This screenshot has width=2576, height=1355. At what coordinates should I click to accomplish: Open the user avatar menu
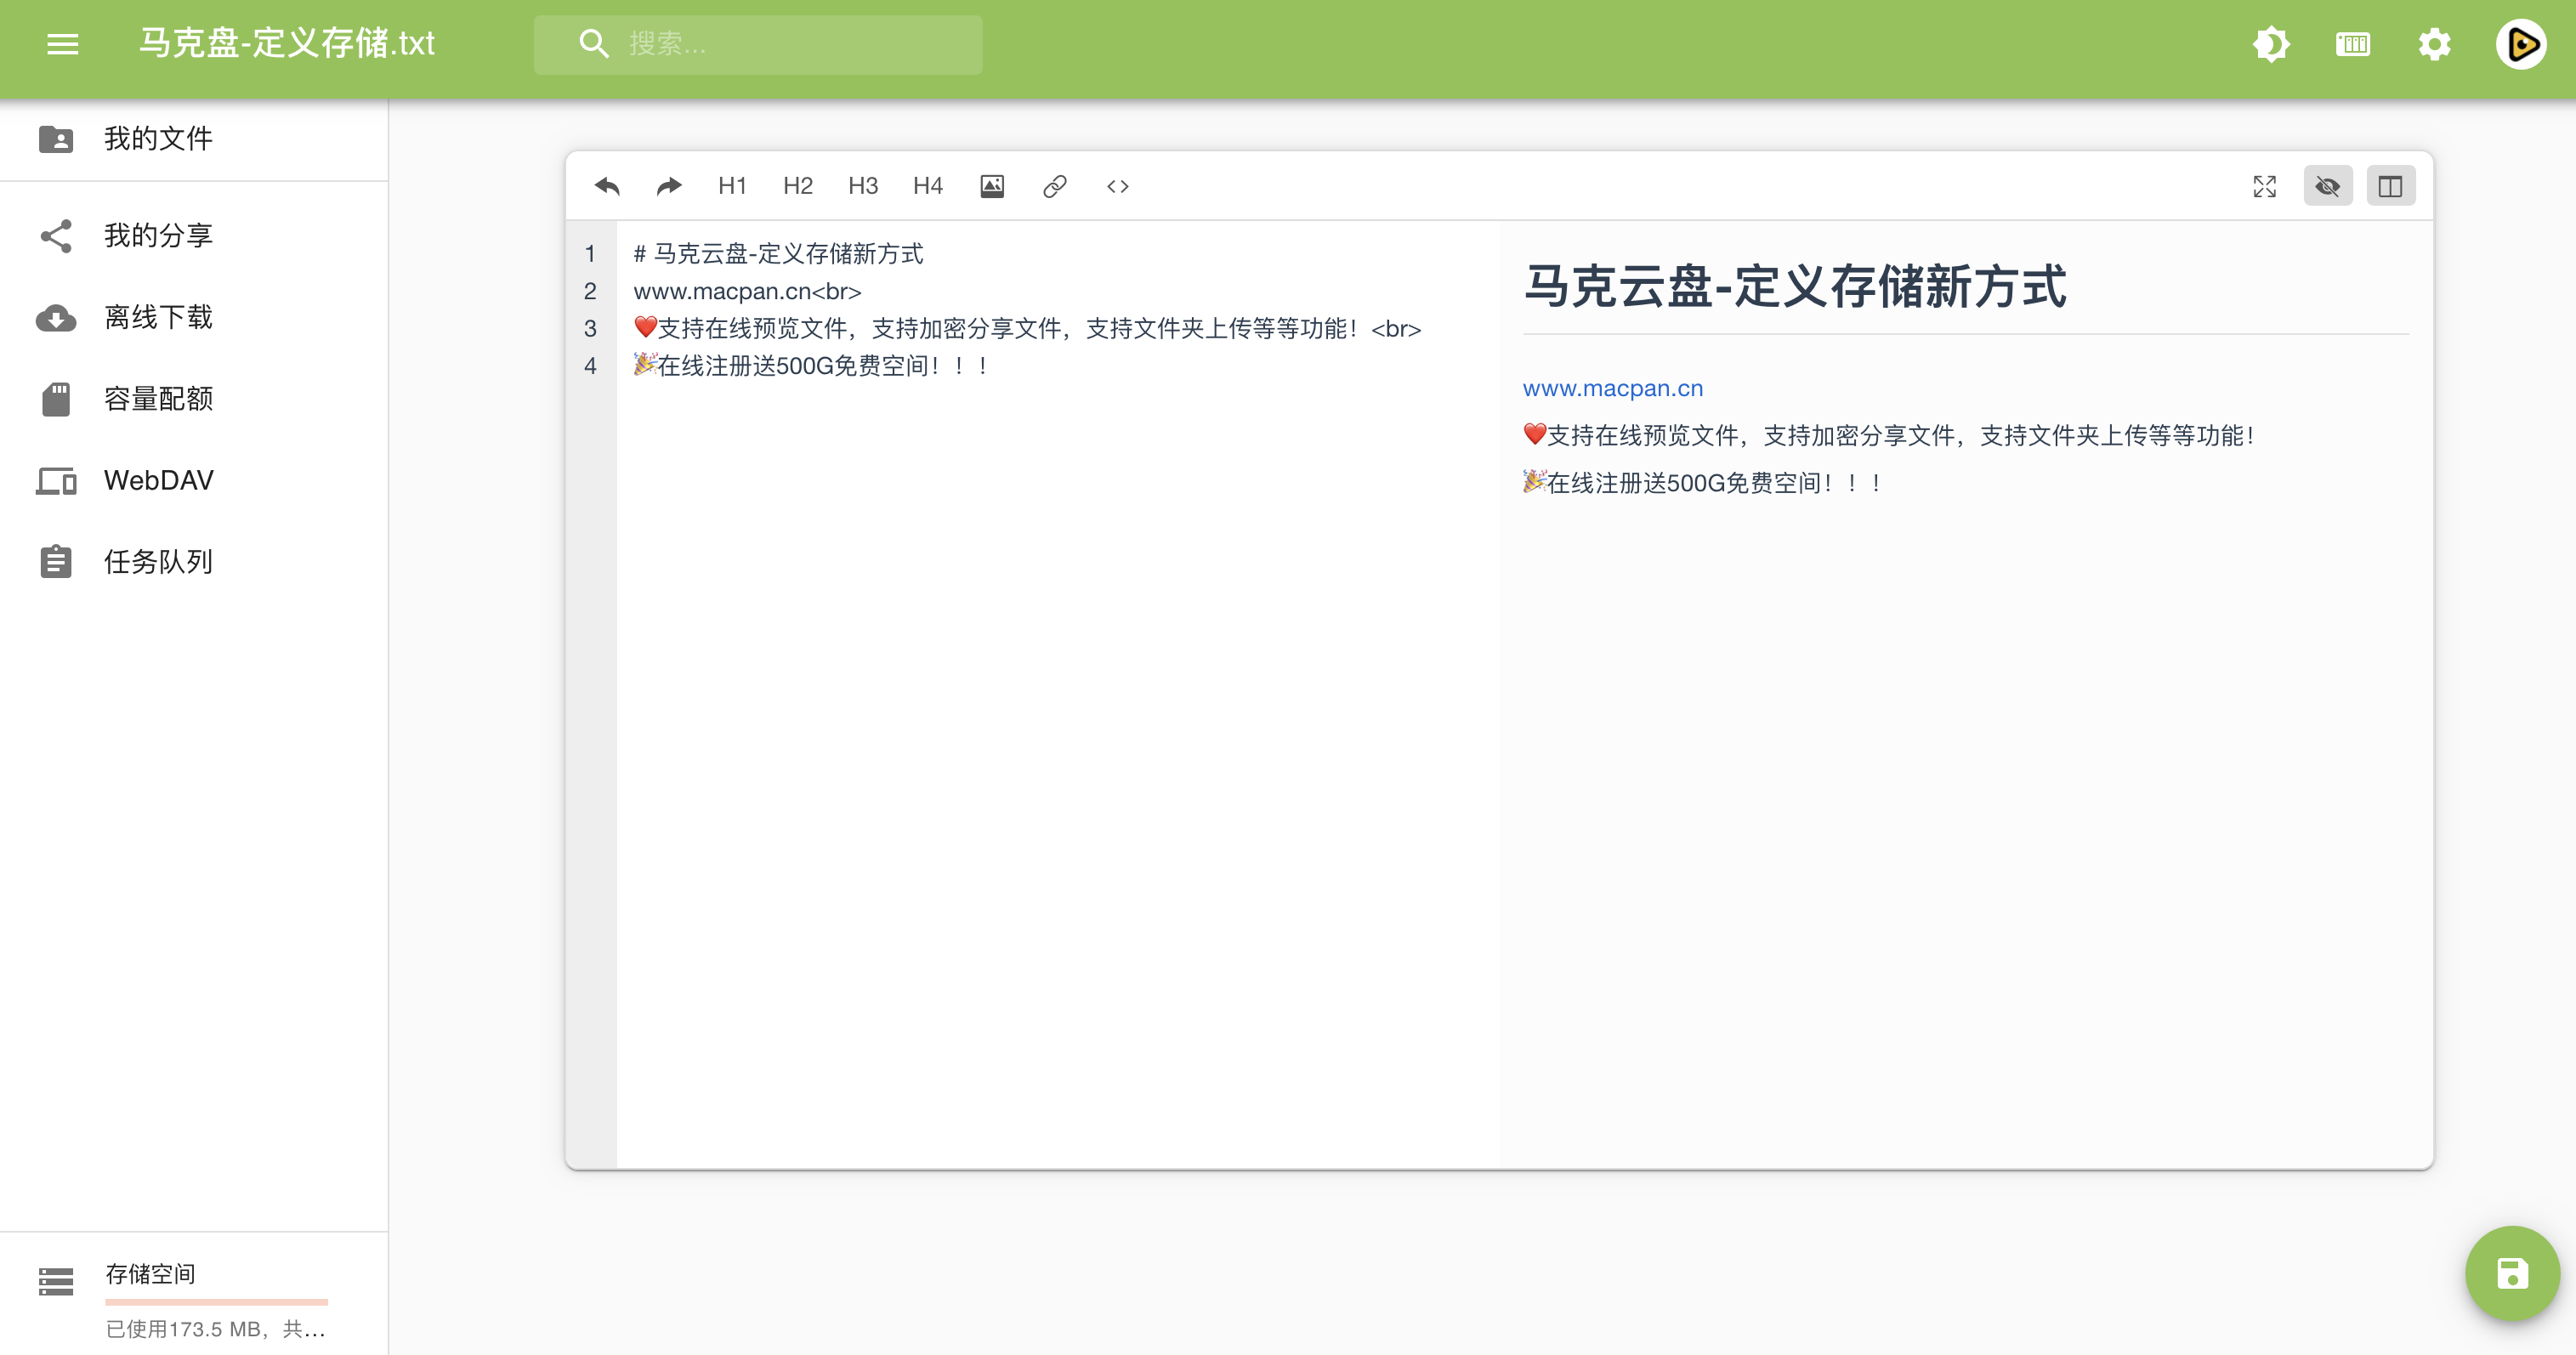pyautogui.click(x=2520, y=44)
